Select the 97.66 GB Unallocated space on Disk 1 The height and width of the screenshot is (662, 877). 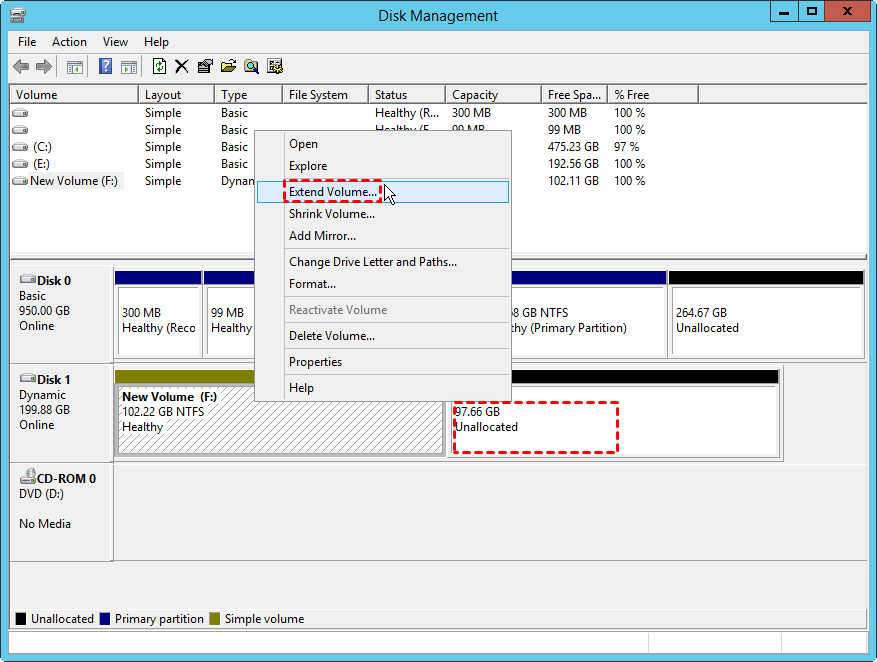(x=615, y=419)
